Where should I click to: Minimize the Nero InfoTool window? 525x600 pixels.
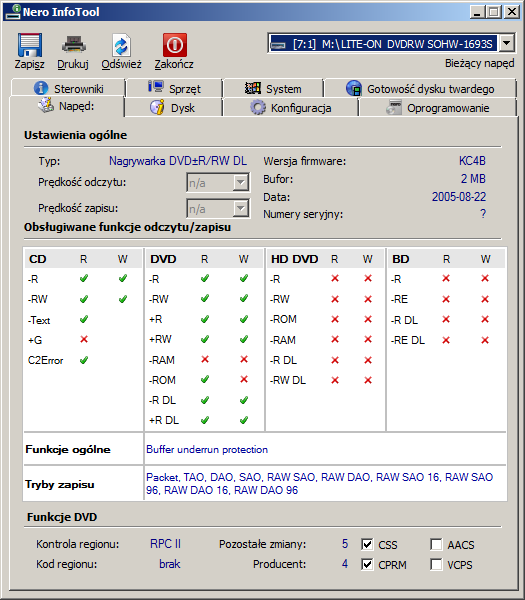click(477, 12)
